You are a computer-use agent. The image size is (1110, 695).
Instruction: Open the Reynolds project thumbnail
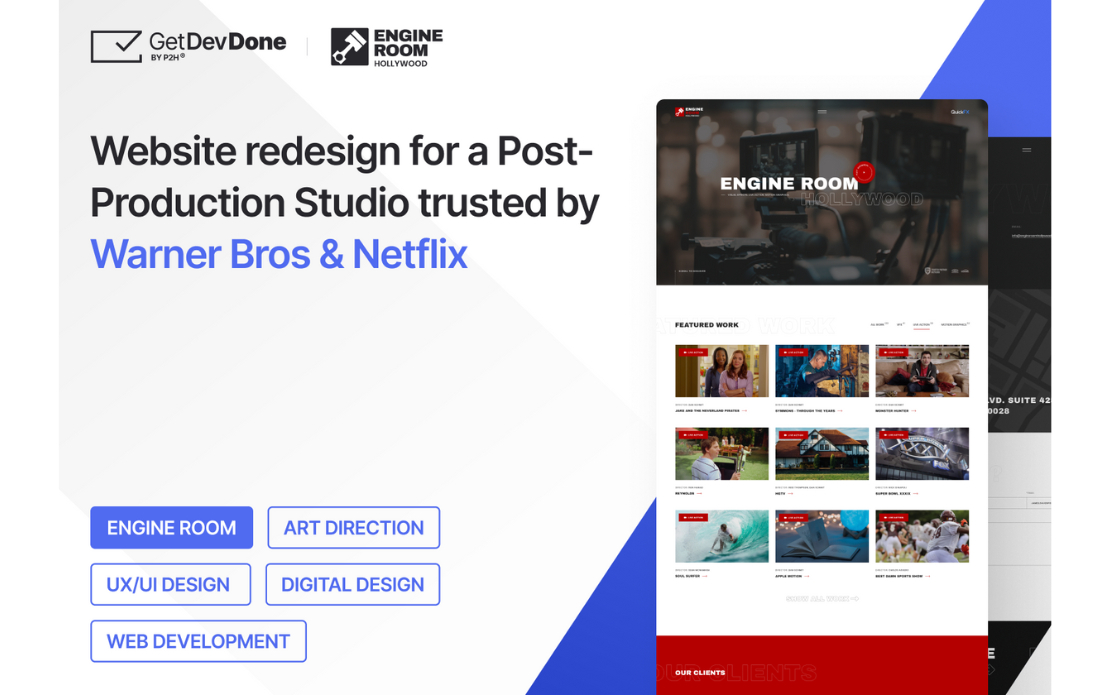[x=721, y=454]
